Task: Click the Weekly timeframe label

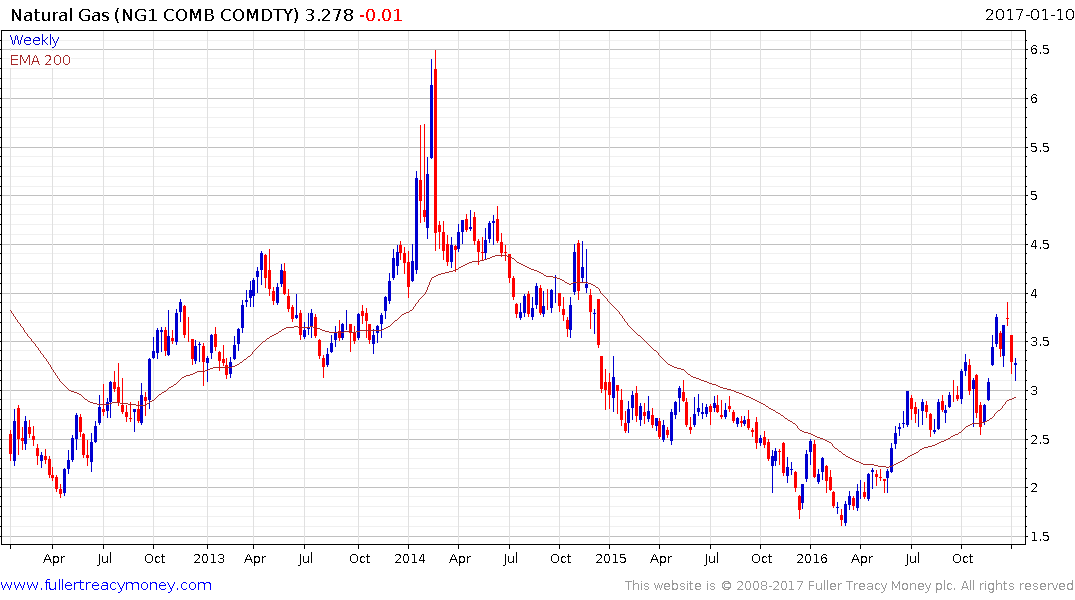Action: click(34, 40)
